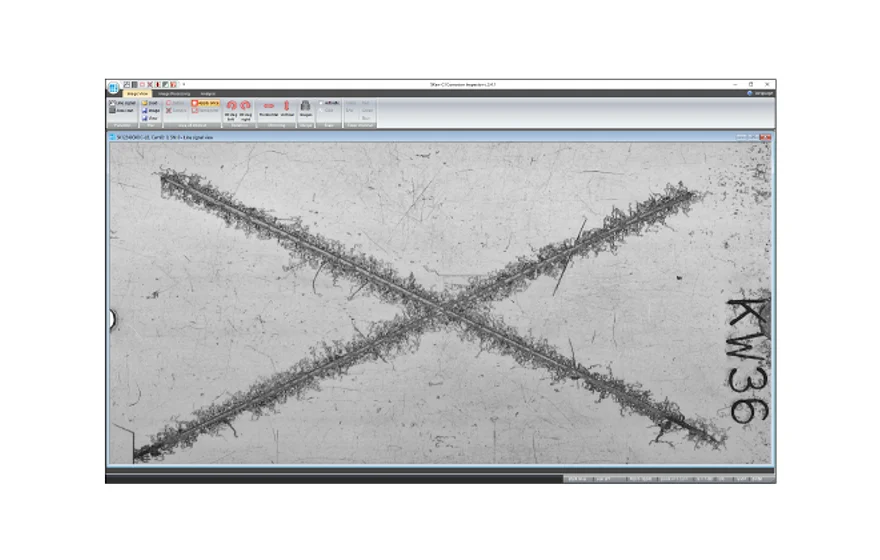
Task: Mirror the image vertically
Action: (x=287, y=107)
